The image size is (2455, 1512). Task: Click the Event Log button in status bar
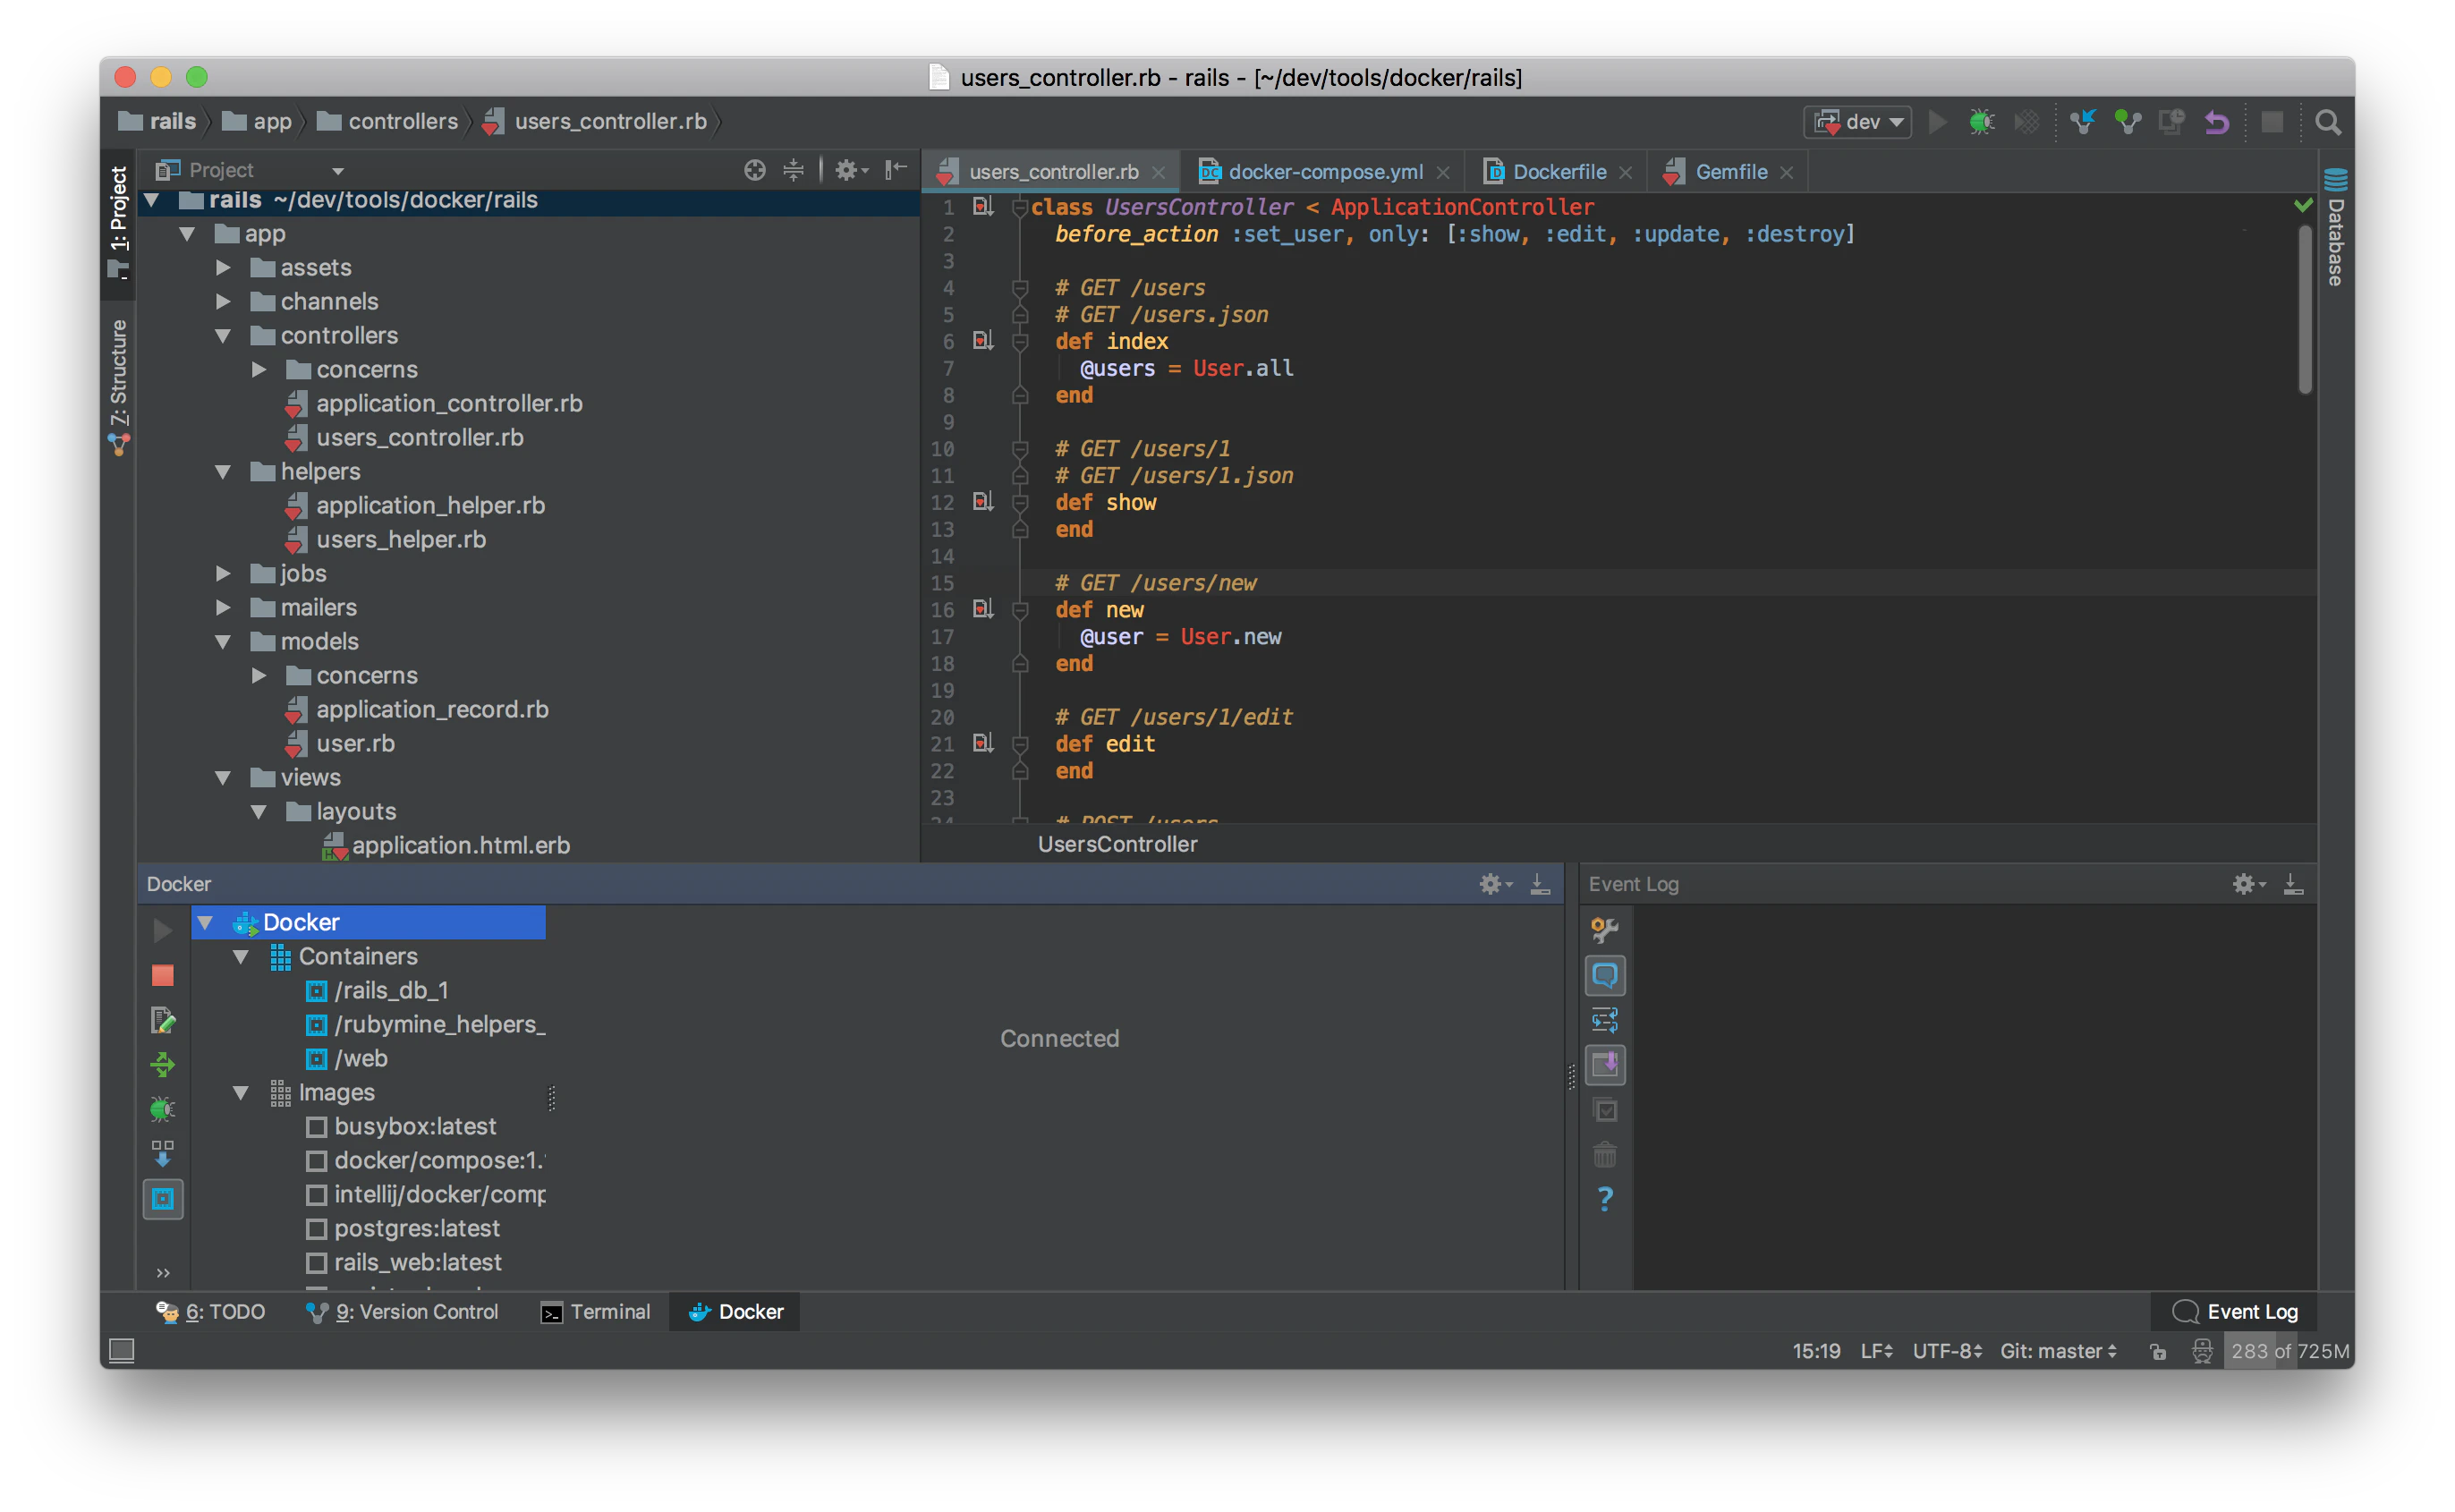(x=2235, y=1312)
